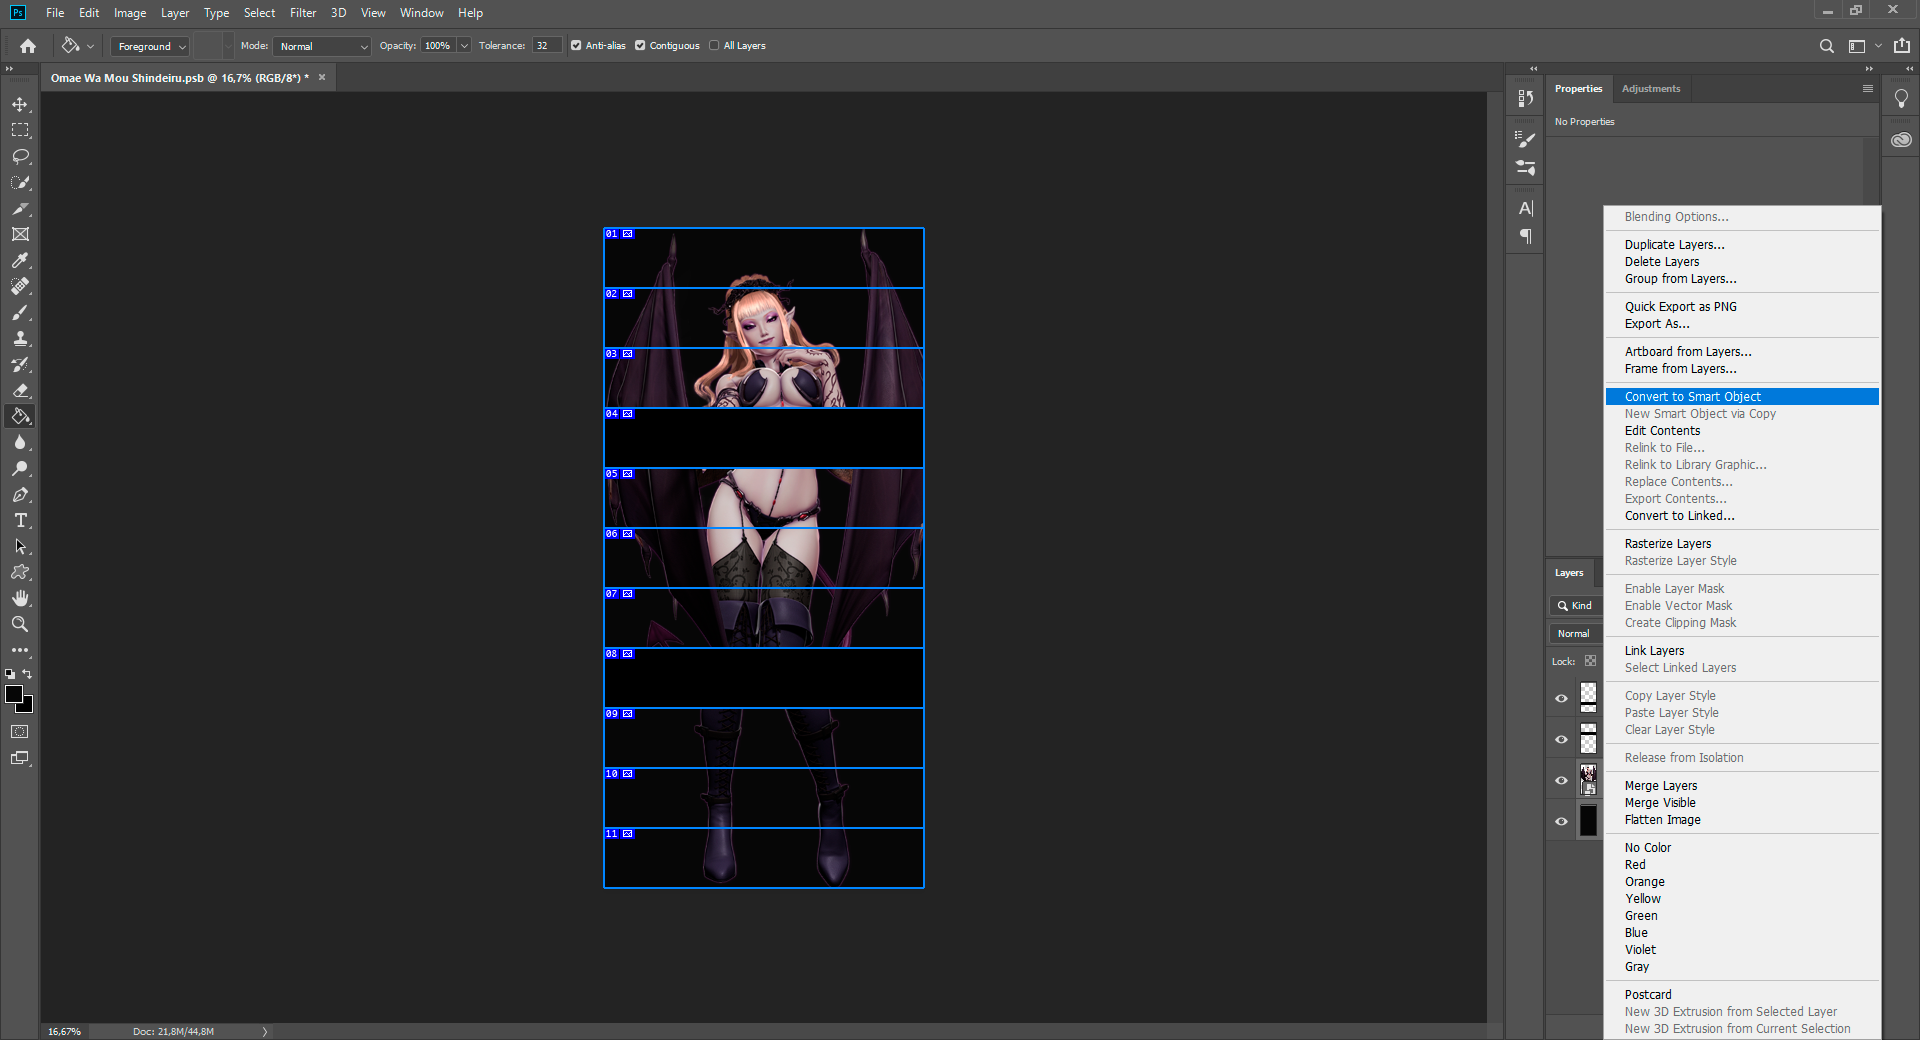Open the Paint Bucket tool preset picker
Image resolution: width=1920 pixels, height=1040 pixels.
tap(78, 45)
